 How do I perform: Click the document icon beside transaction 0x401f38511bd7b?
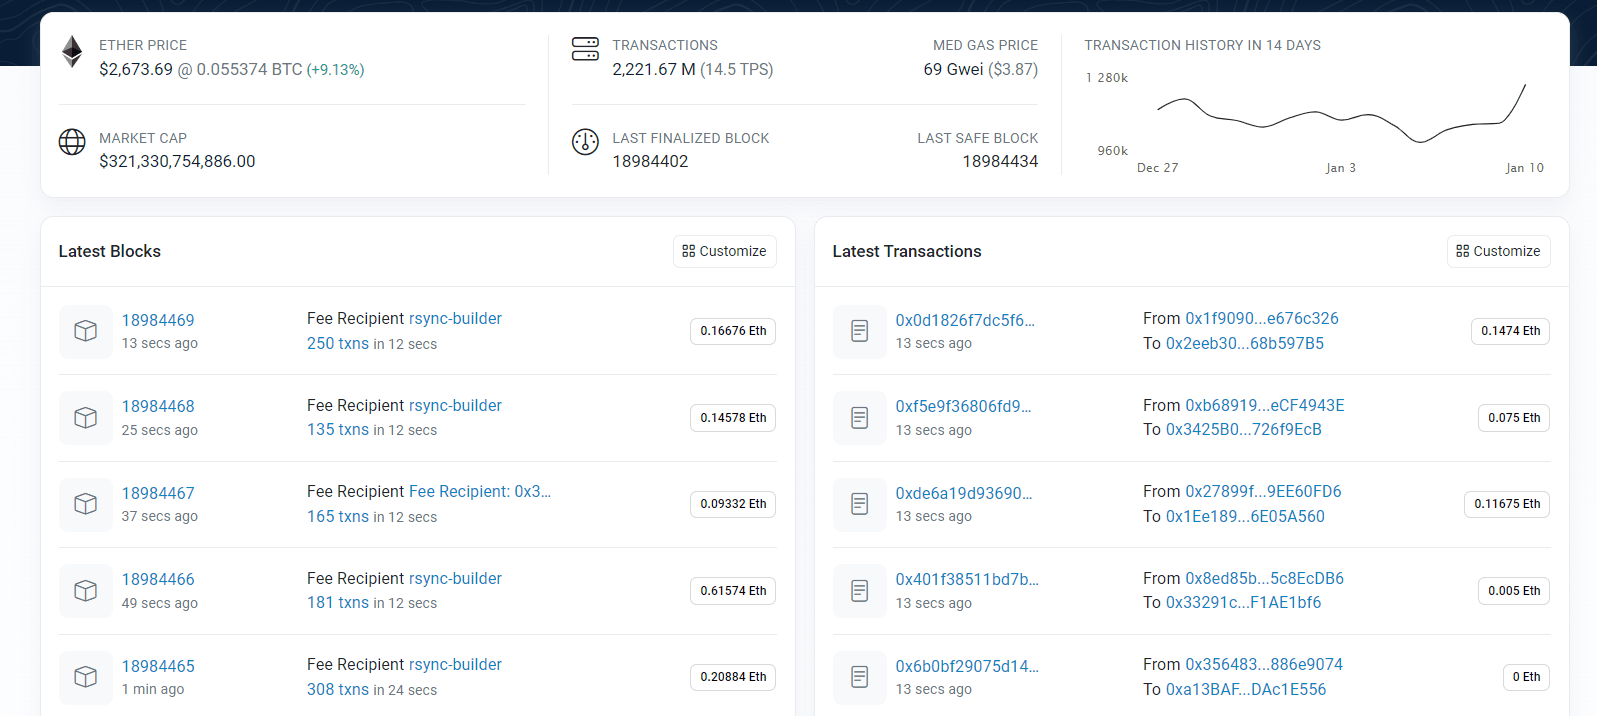click(x=859, y=591)
